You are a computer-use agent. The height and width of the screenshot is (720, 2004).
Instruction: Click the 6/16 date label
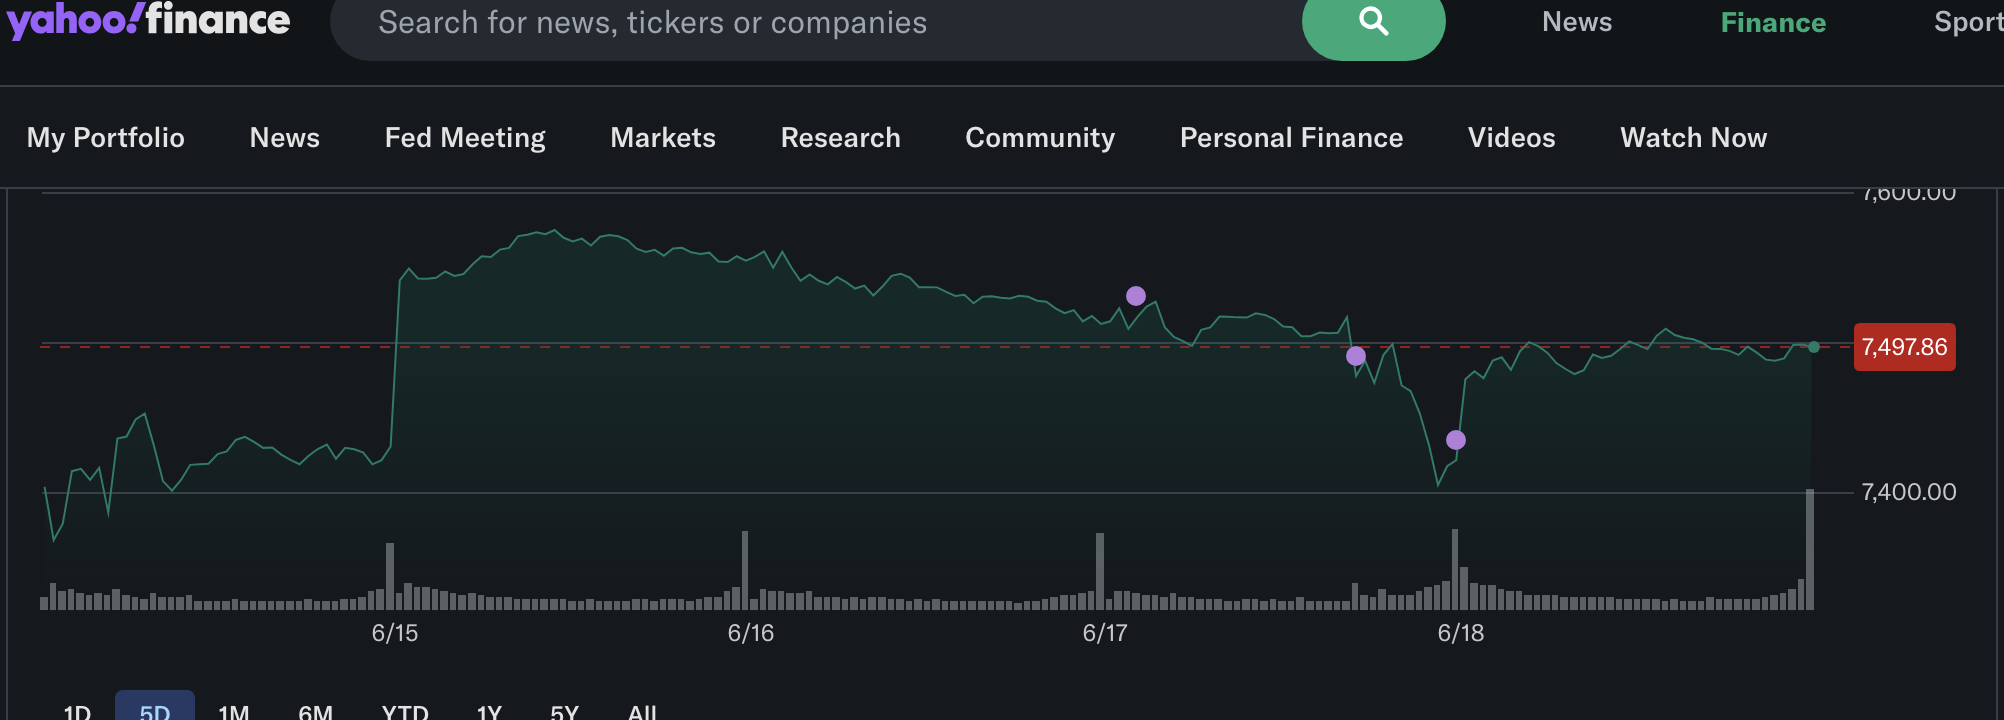751,633
